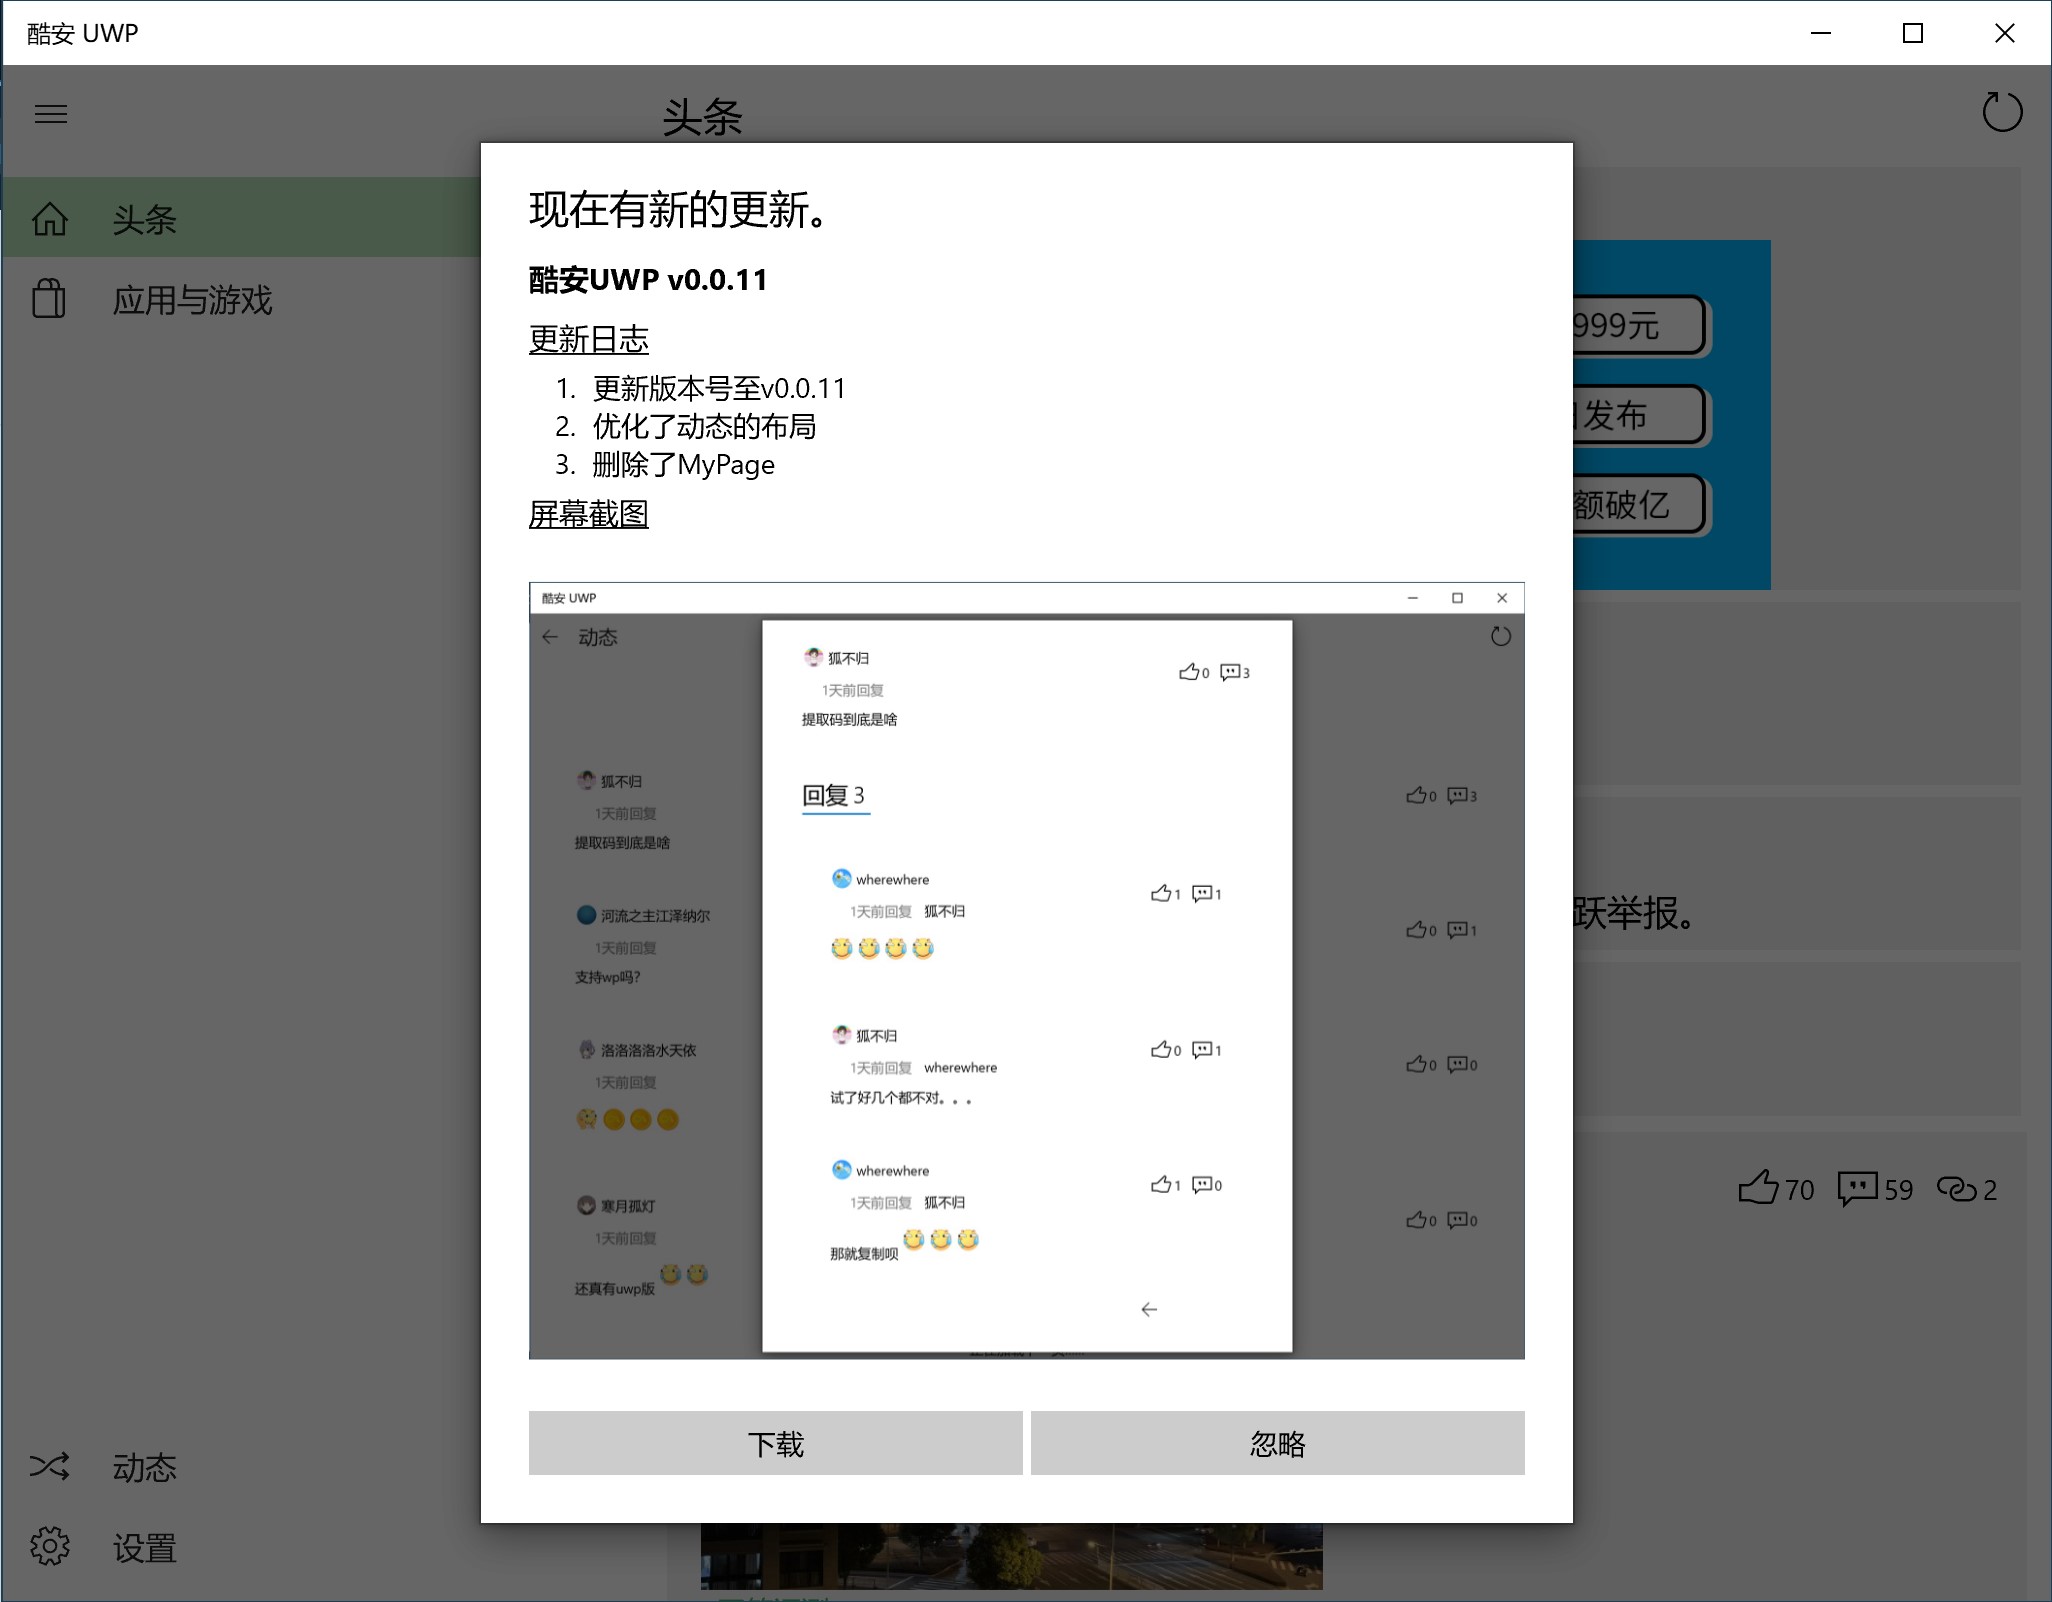Click the update screenshot preview image
The width and height of the screenshot is (2052, 1602).
point(1026,970)
